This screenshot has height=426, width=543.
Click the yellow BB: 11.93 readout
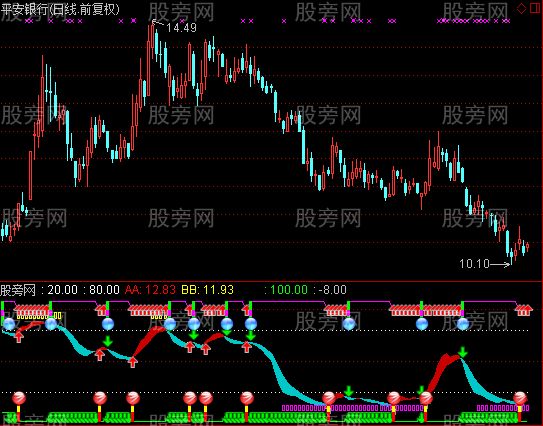pyautogui.click(x=208, y=290)
